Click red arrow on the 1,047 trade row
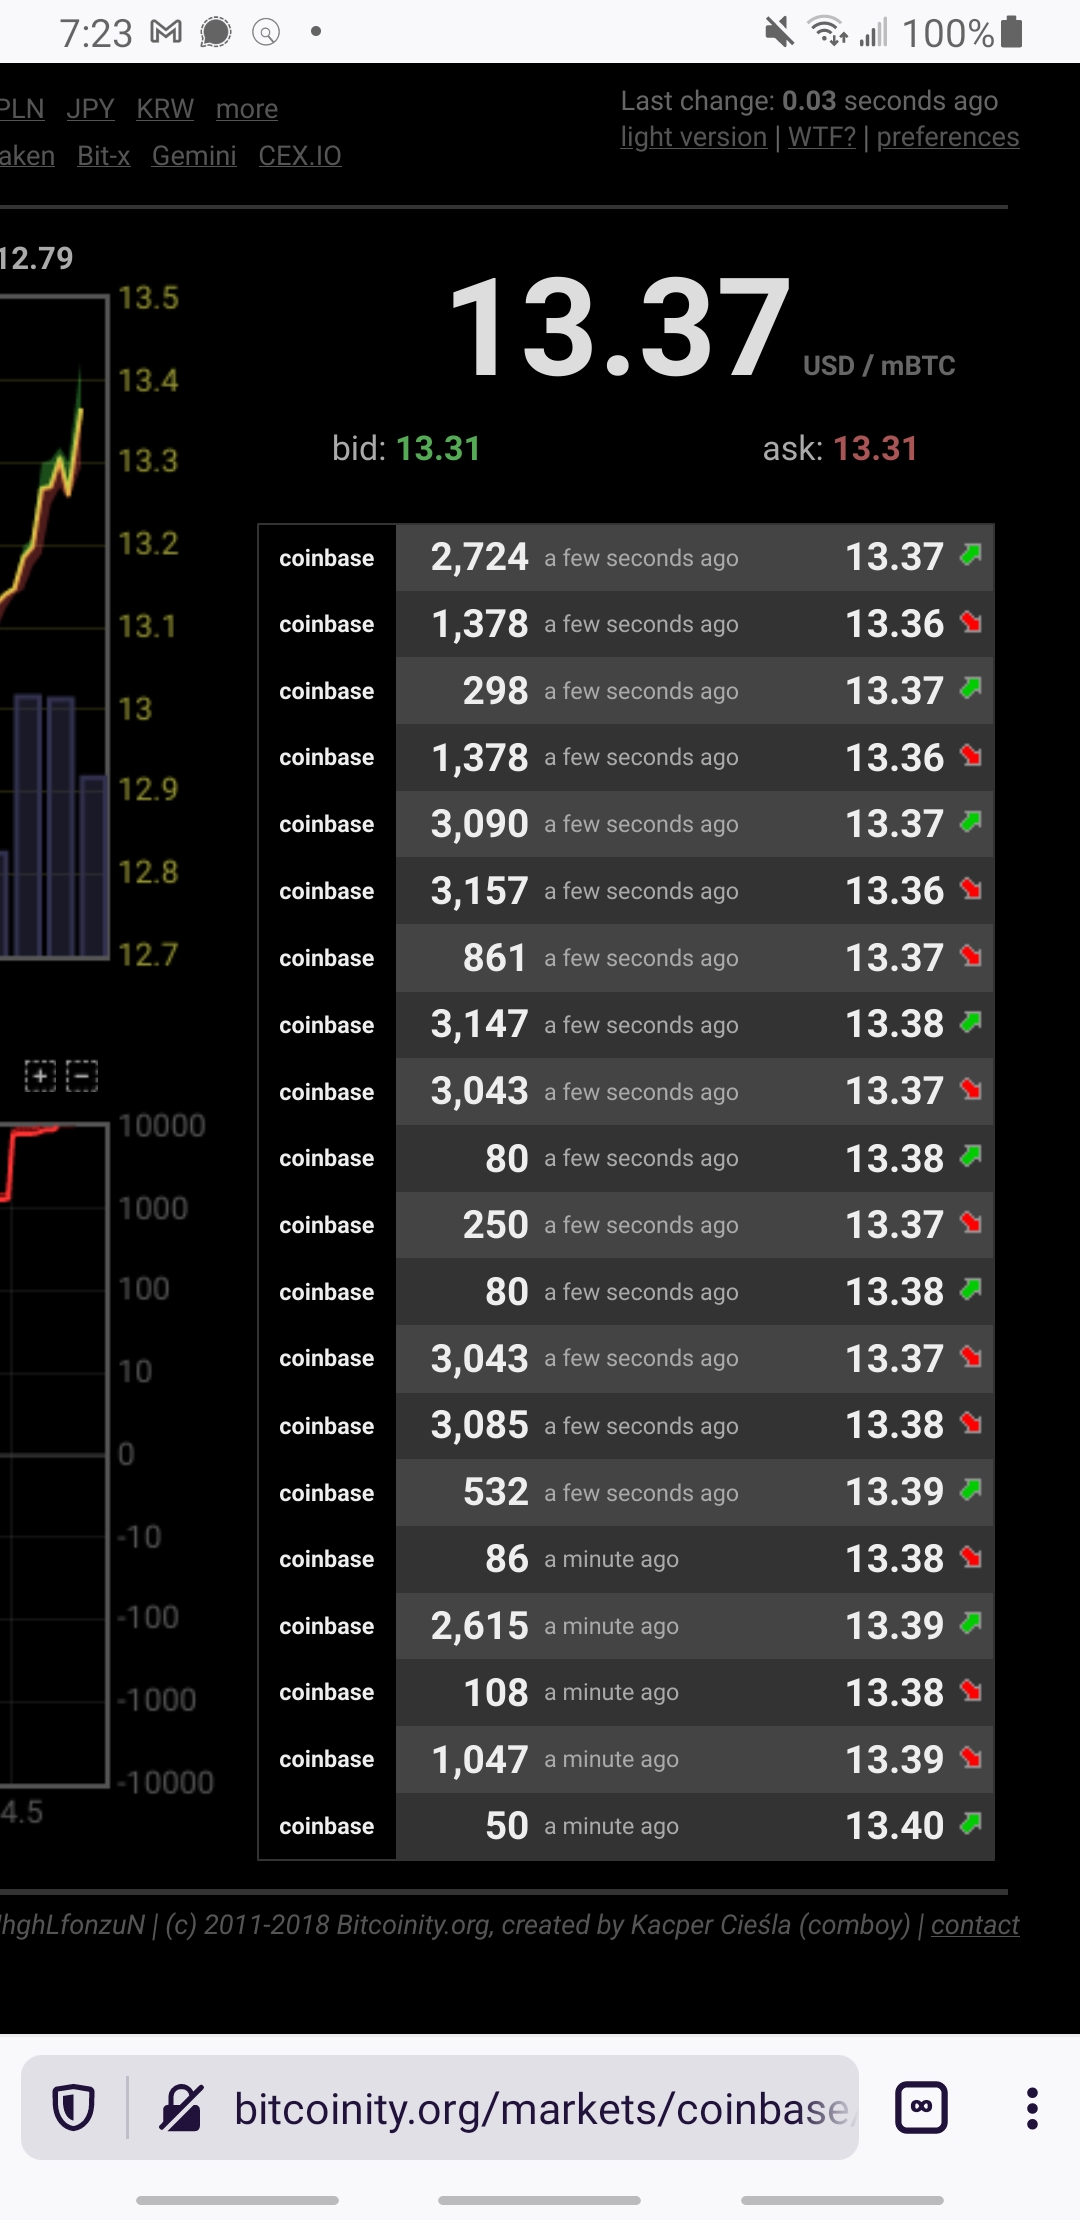Screen dimensions: 1080x2220 coord(970,1757)
